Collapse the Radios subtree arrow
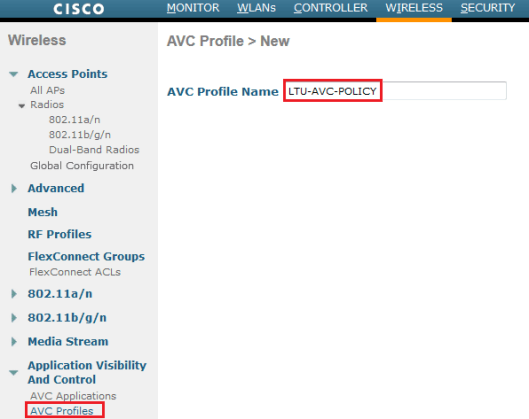The width and height of the screenshot is (529, 419). (x=22, y=106)
